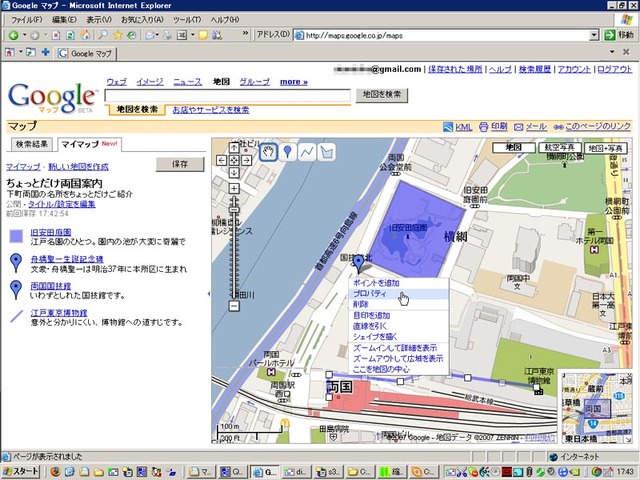Collapse the left side panel arrow

click(208, 294)
